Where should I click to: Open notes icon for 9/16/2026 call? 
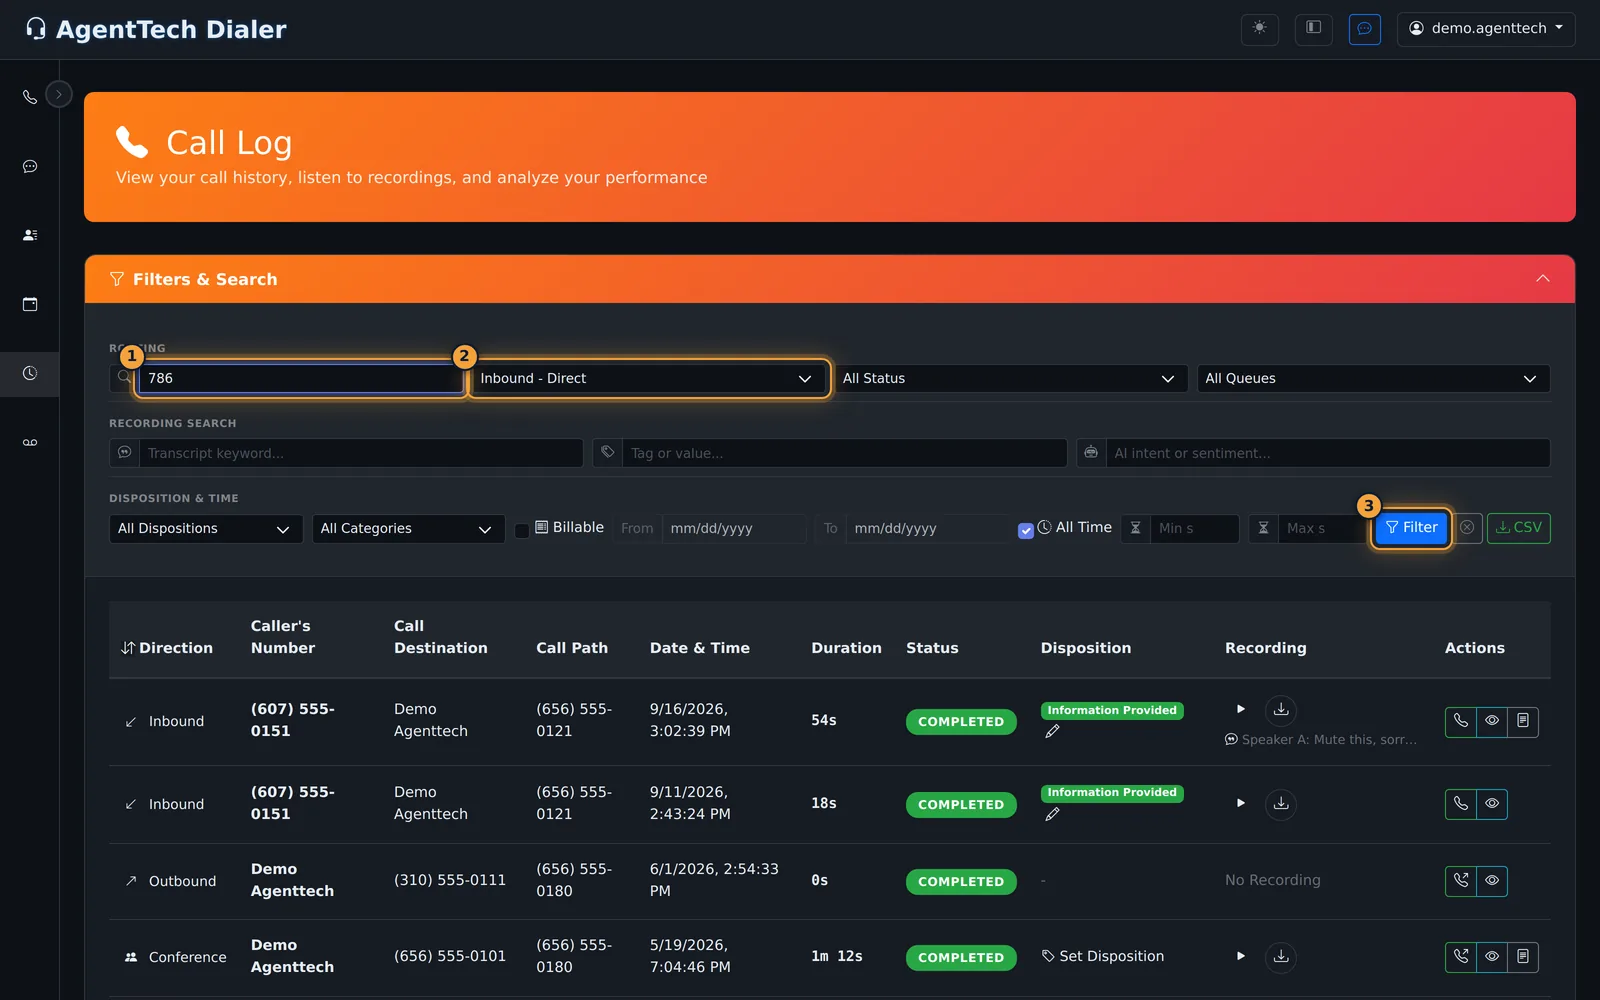[x=1523, y=721]
